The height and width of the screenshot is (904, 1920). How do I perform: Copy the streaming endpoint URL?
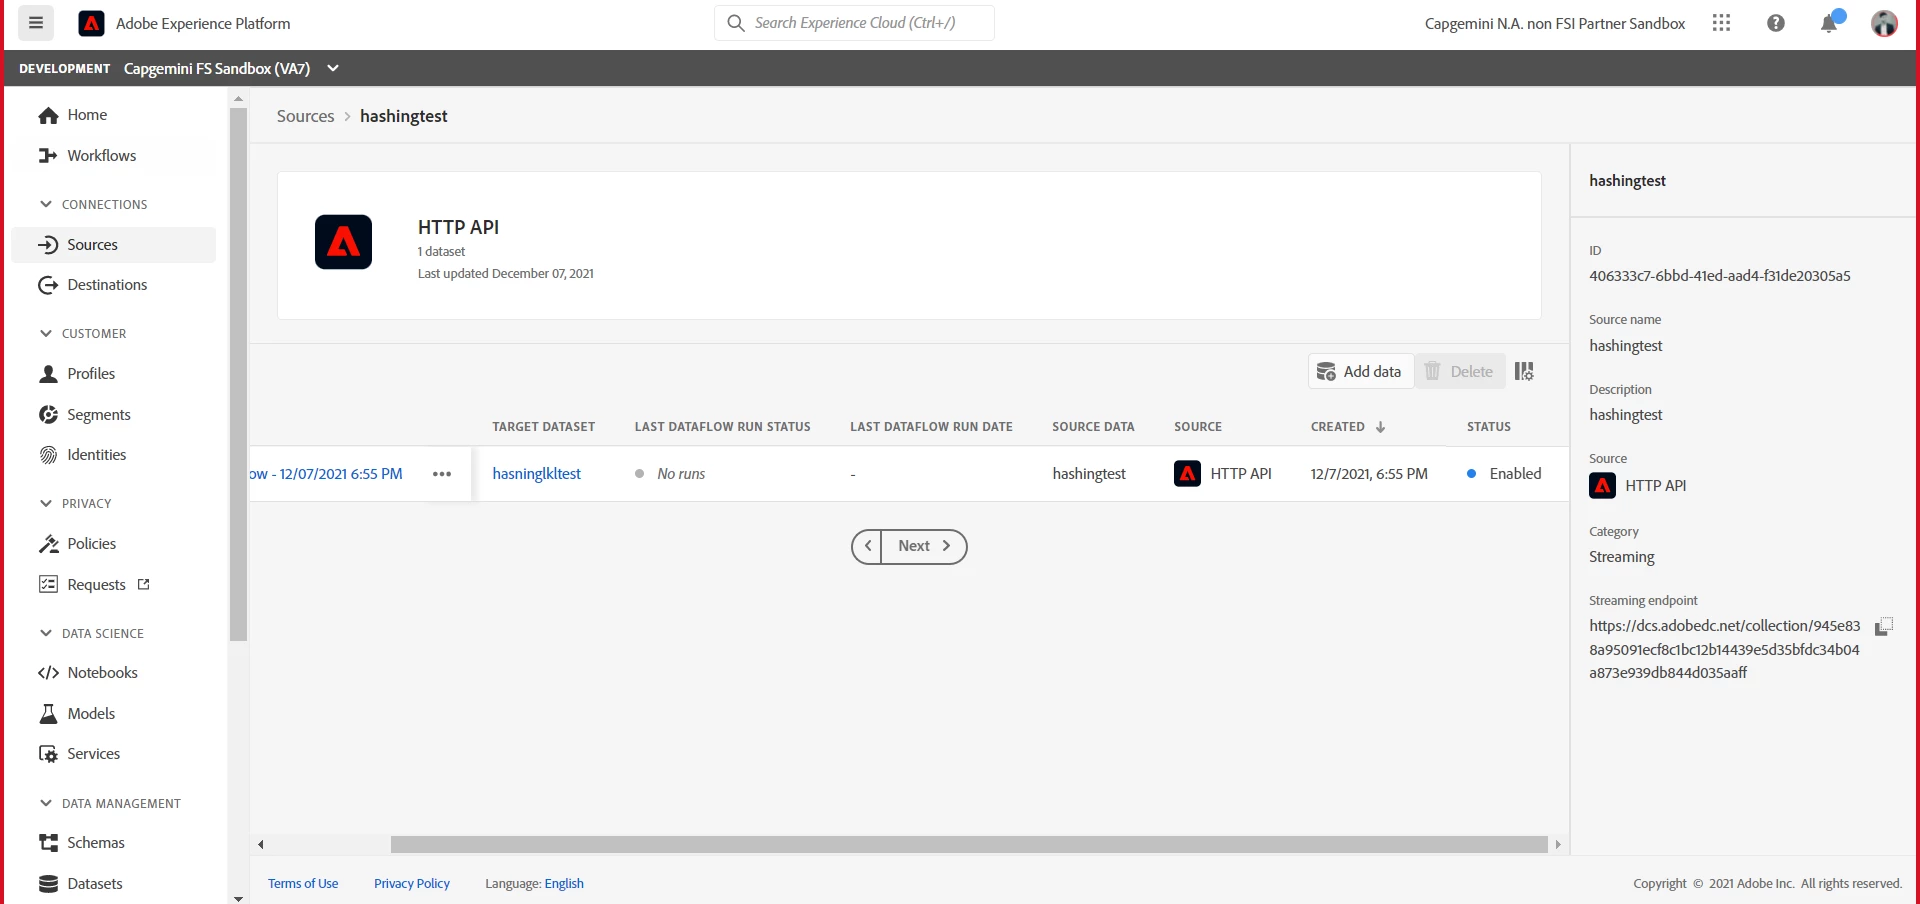tap(1884, 627)
